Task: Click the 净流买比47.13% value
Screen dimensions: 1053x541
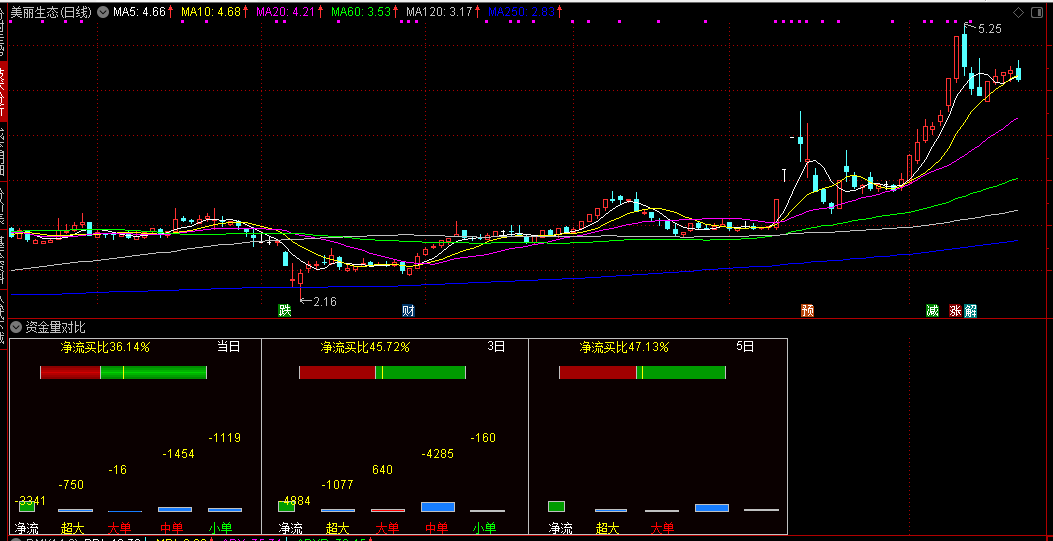Action: (x=625, y=347)
